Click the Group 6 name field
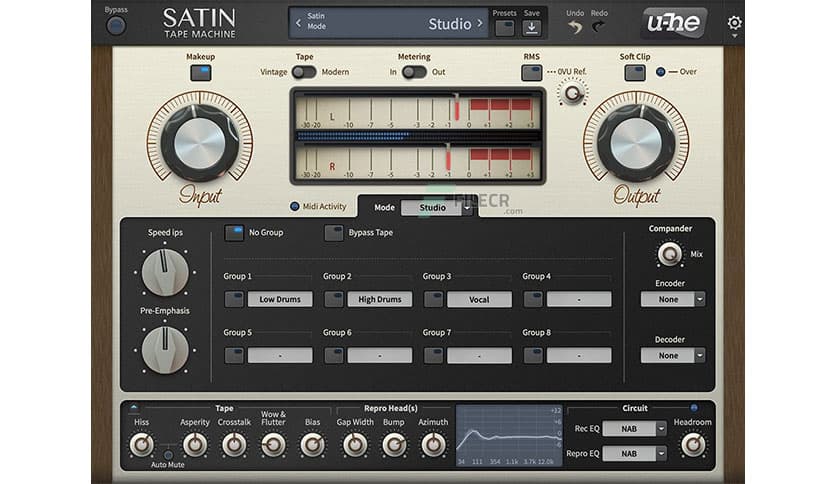This screenshot has width=836, height=484. (380, 356)
